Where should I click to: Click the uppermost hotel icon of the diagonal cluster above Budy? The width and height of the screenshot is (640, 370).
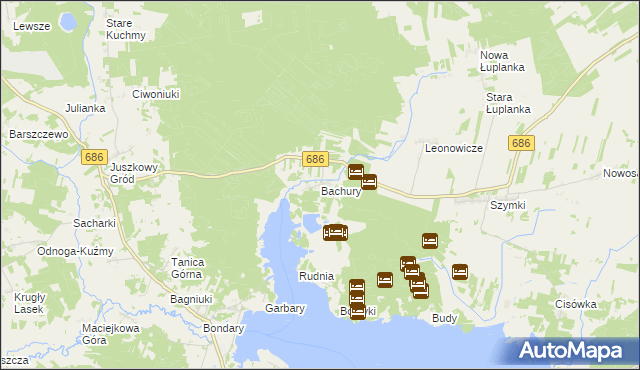(x=408, y=263)
